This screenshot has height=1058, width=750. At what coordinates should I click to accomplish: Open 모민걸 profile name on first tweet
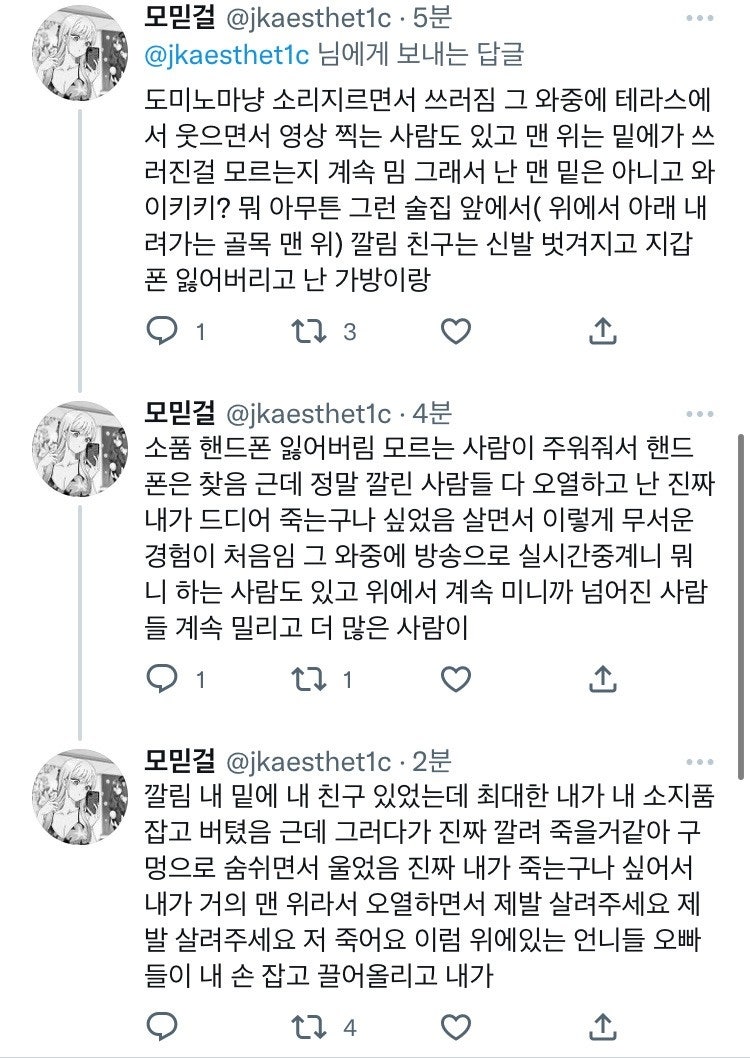179,19
